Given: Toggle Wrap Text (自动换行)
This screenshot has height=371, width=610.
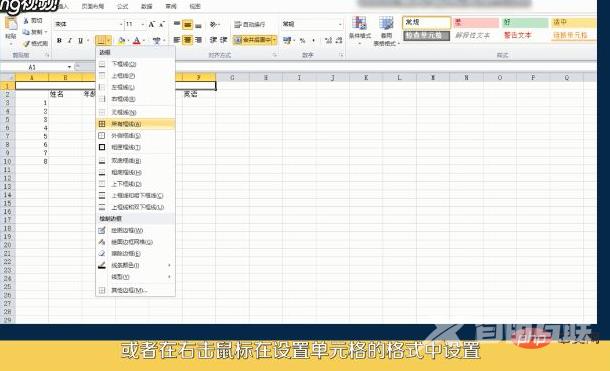Looking at the screenshot, I should (x=250, y=24).
